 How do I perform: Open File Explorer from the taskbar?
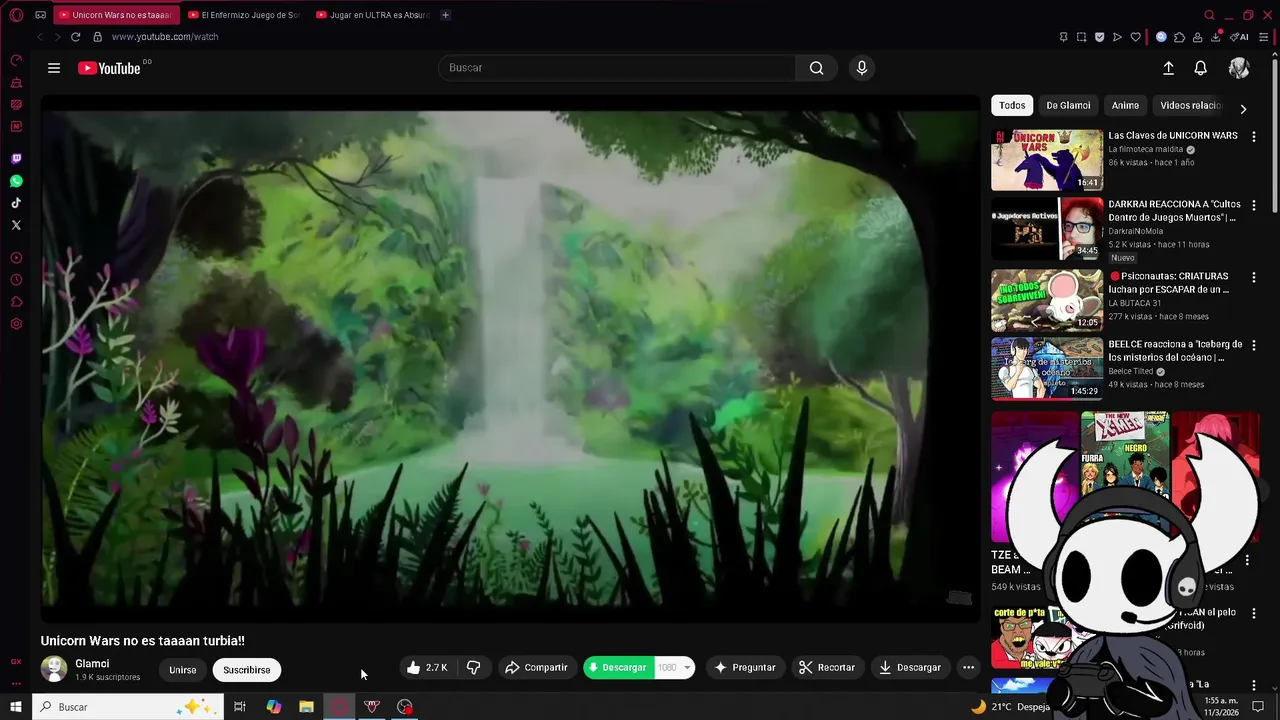pos(306,707)
